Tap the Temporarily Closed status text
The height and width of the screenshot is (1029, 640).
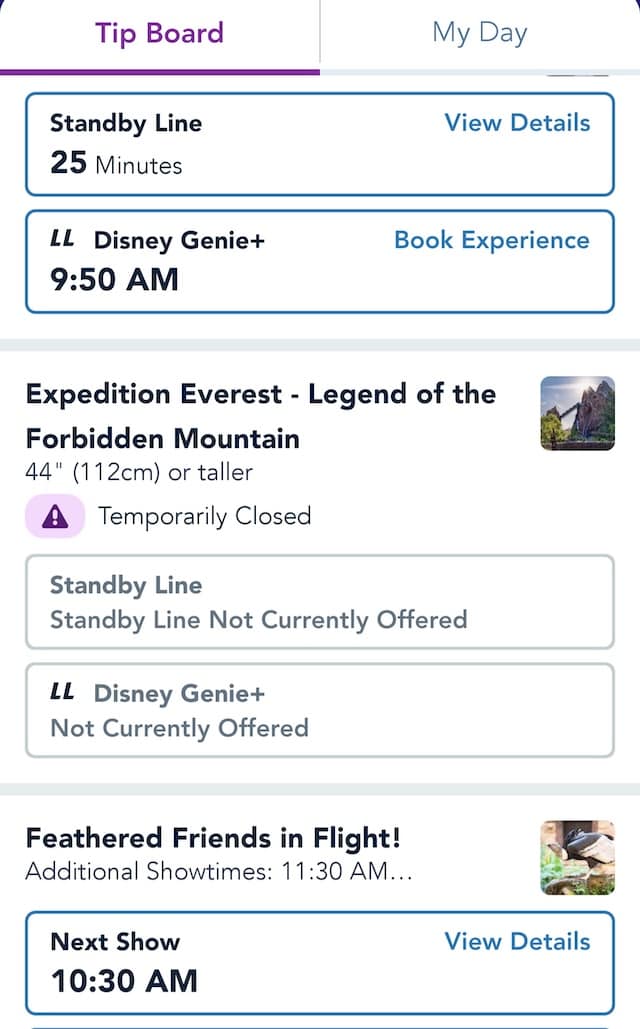205,516
